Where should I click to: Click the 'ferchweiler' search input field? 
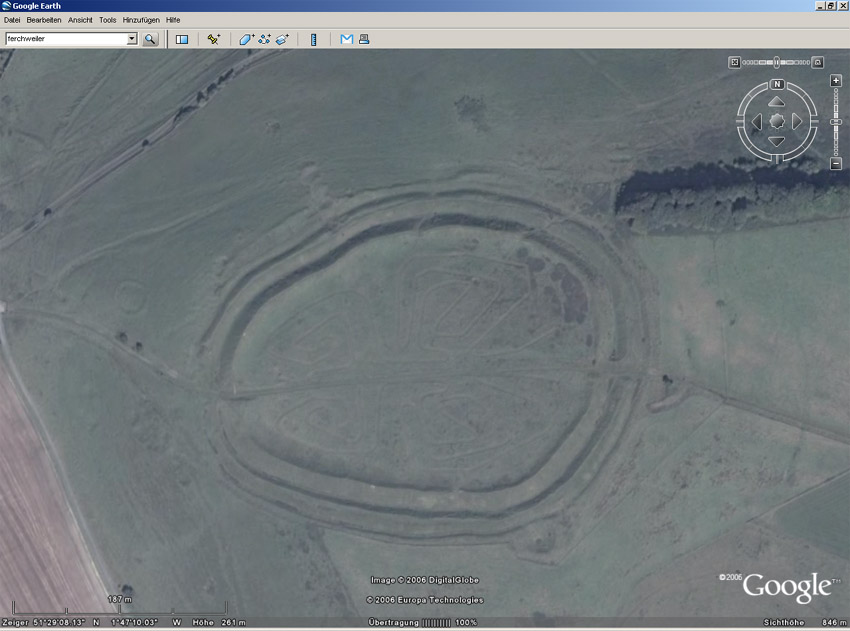coord(65,39)
